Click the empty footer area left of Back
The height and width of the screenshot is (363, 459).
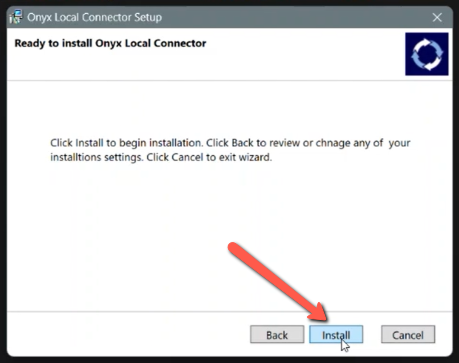(x=128, y=334)
